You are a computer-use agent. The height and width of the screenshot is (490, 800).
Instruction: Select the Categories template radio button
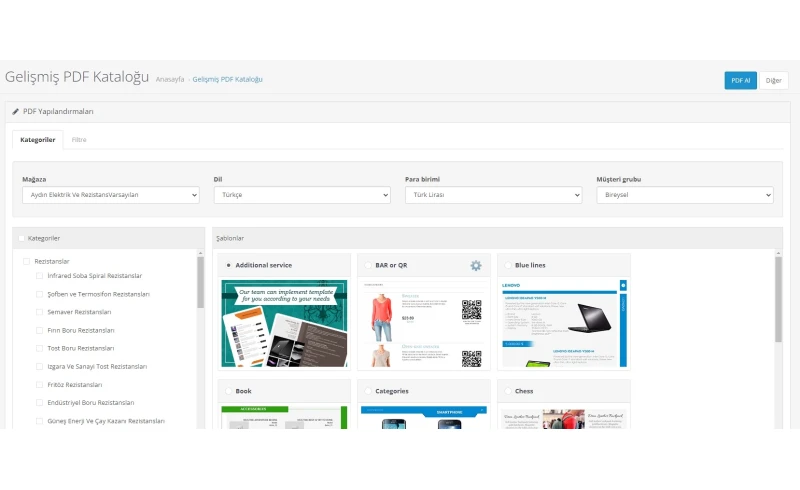[368, 391]
